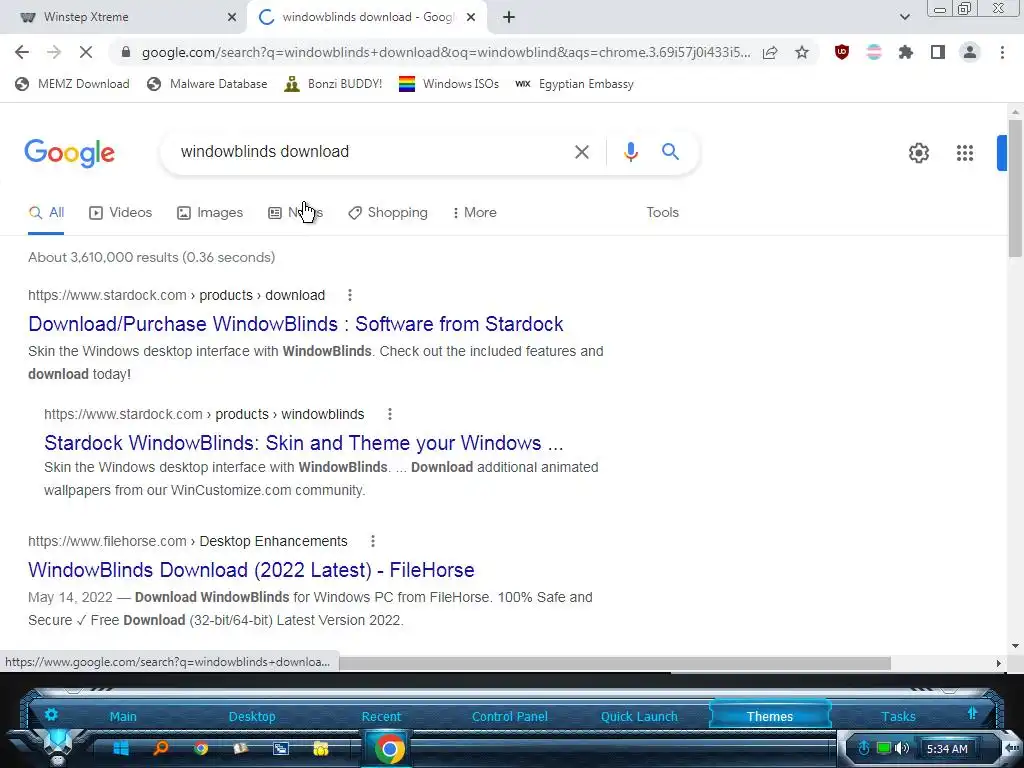Select the Main shelf tab
This screenshot has width=1024, height=768.
click(123, 716)
